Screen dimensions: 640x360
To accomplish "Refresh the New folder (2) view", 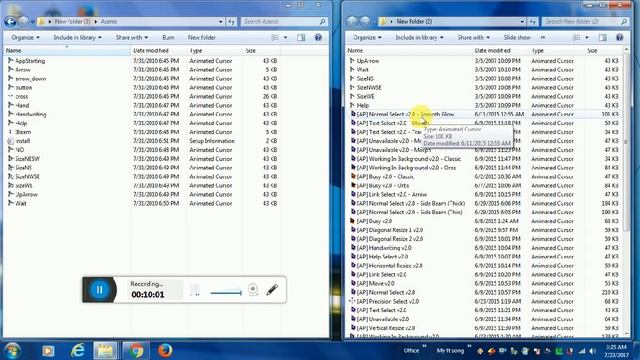I will [x=533, y=21].
